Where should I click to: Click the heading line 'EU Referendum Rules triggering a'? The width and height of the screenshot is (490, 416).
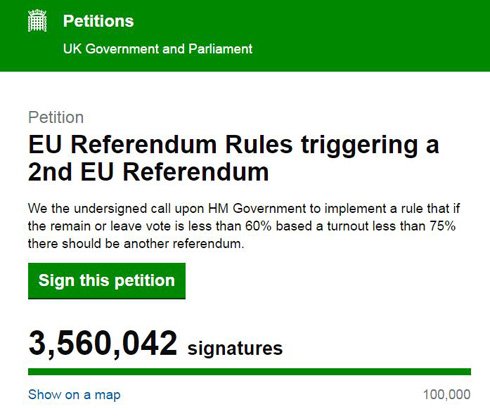(233, 145)
